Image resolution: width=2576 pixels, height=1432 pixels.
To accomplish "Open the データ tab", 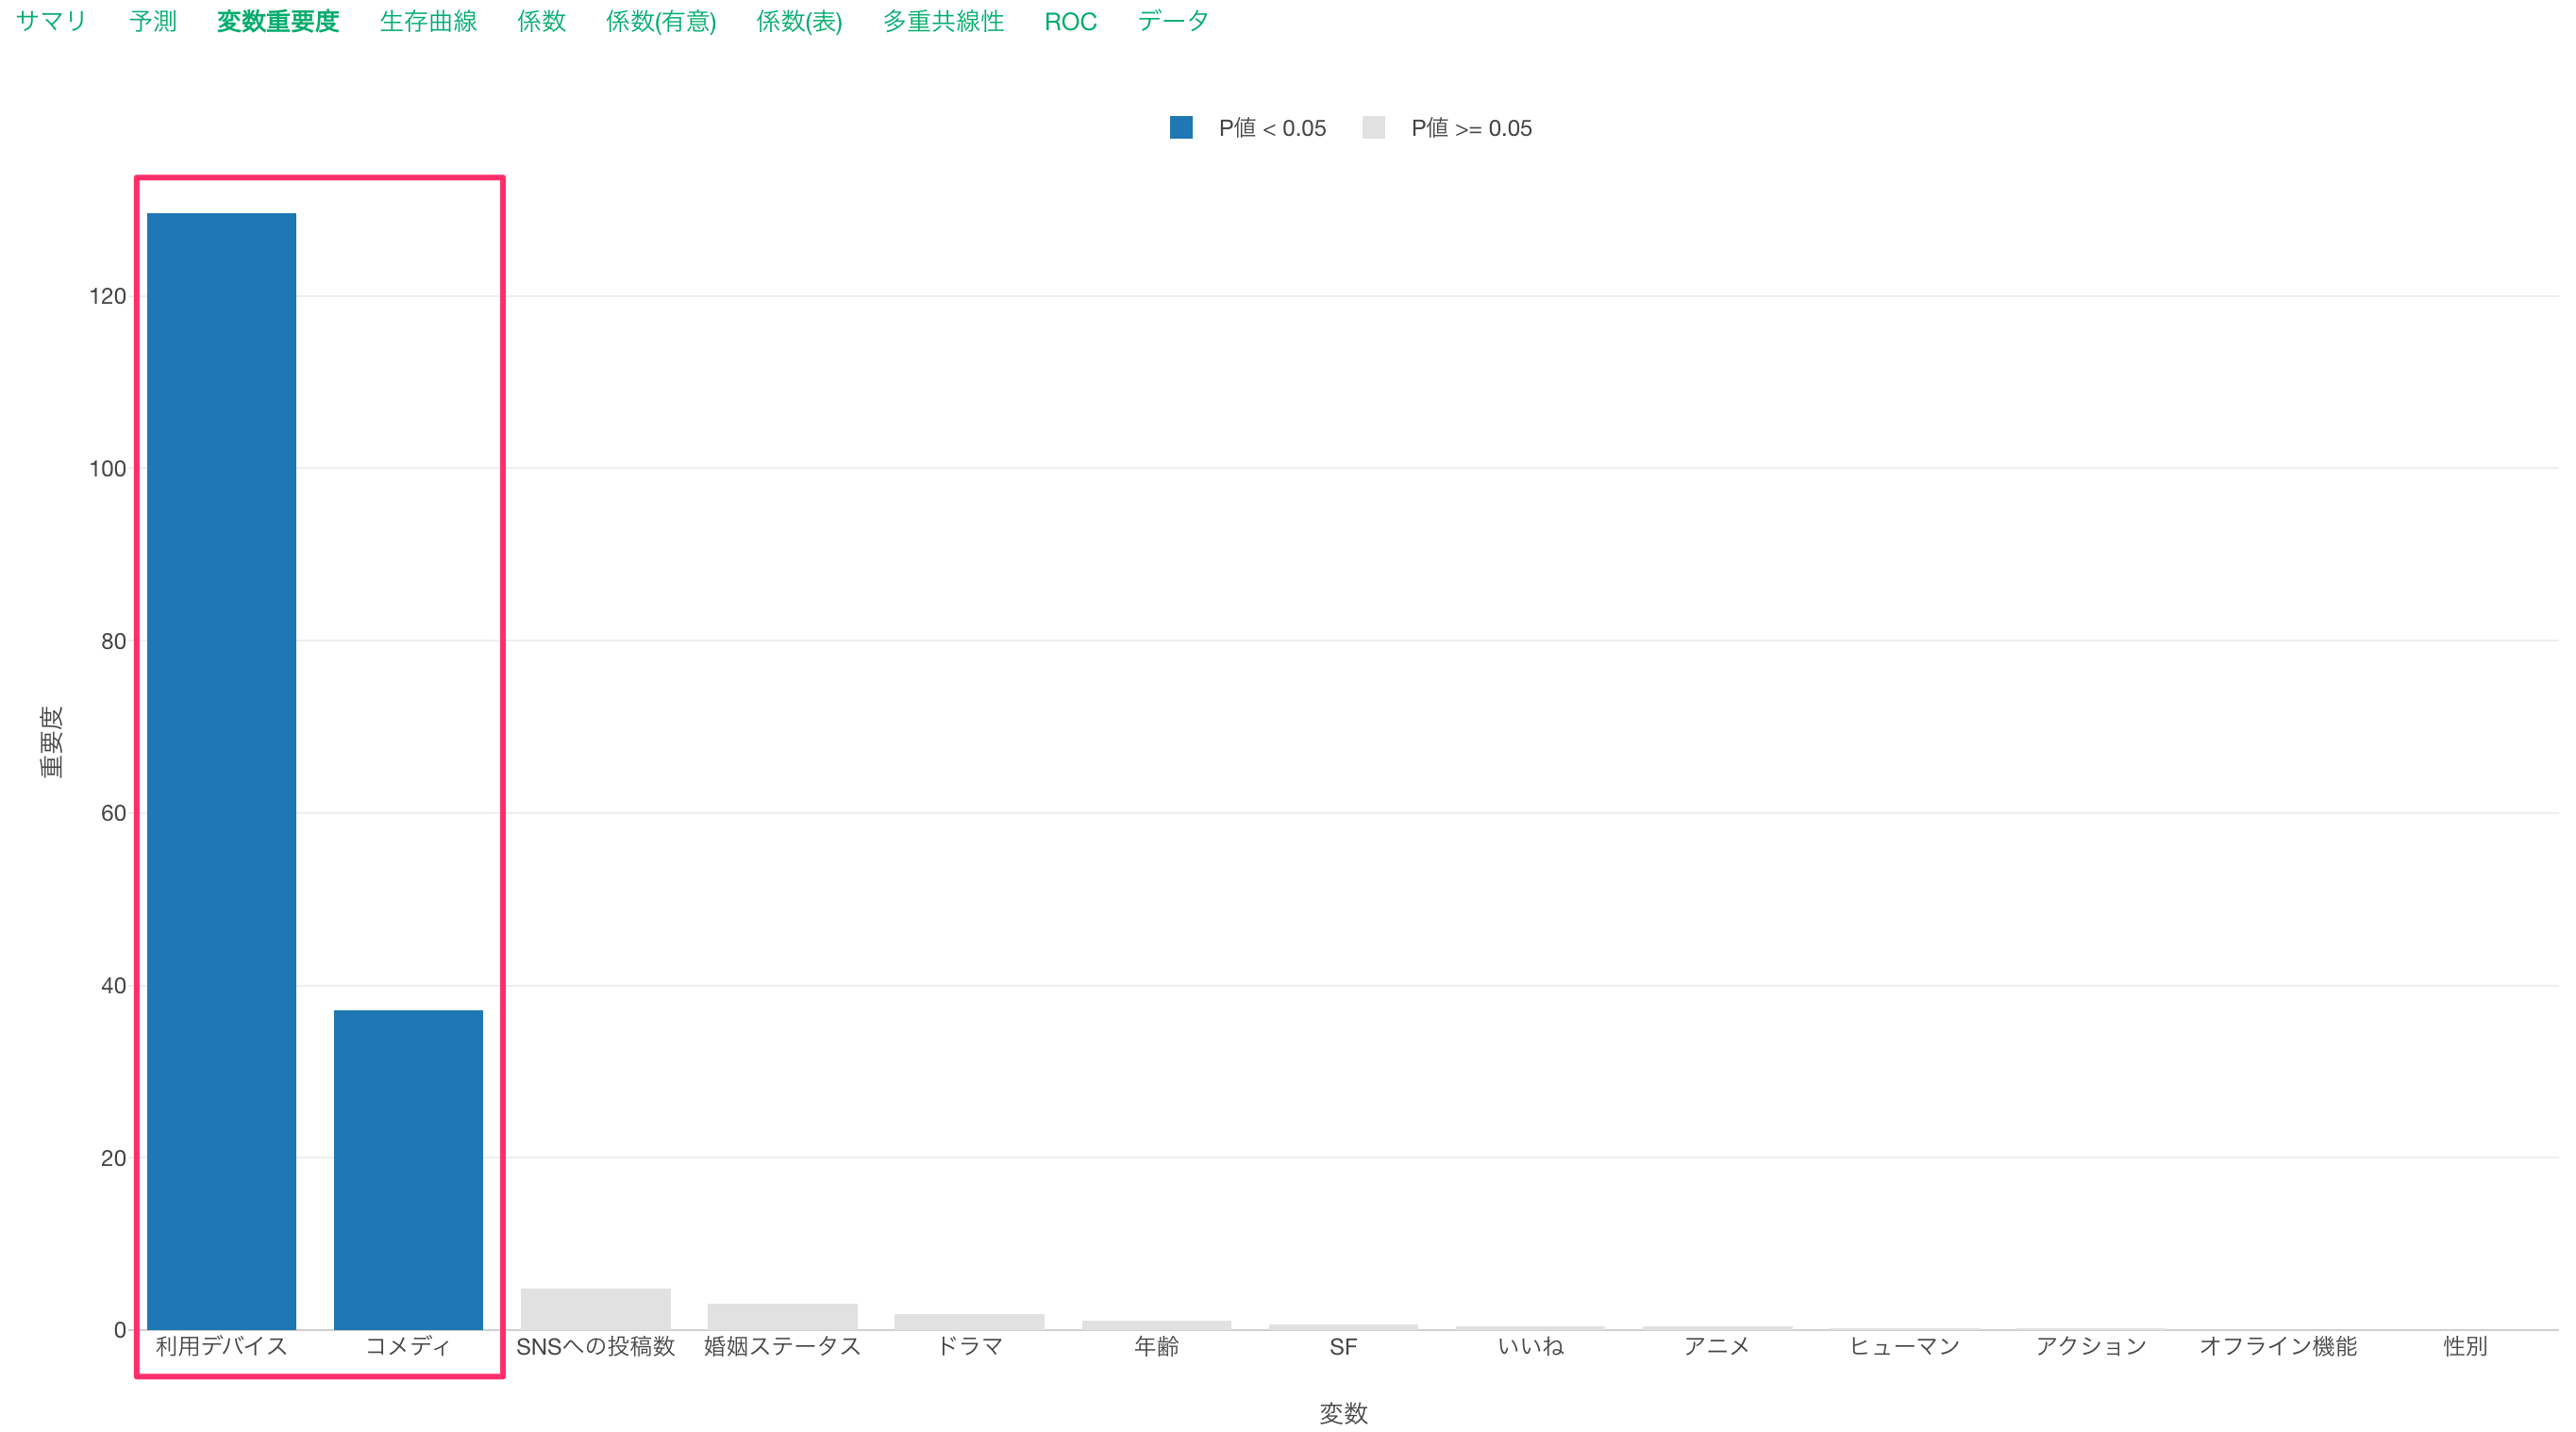I will tap(1173, 21).
